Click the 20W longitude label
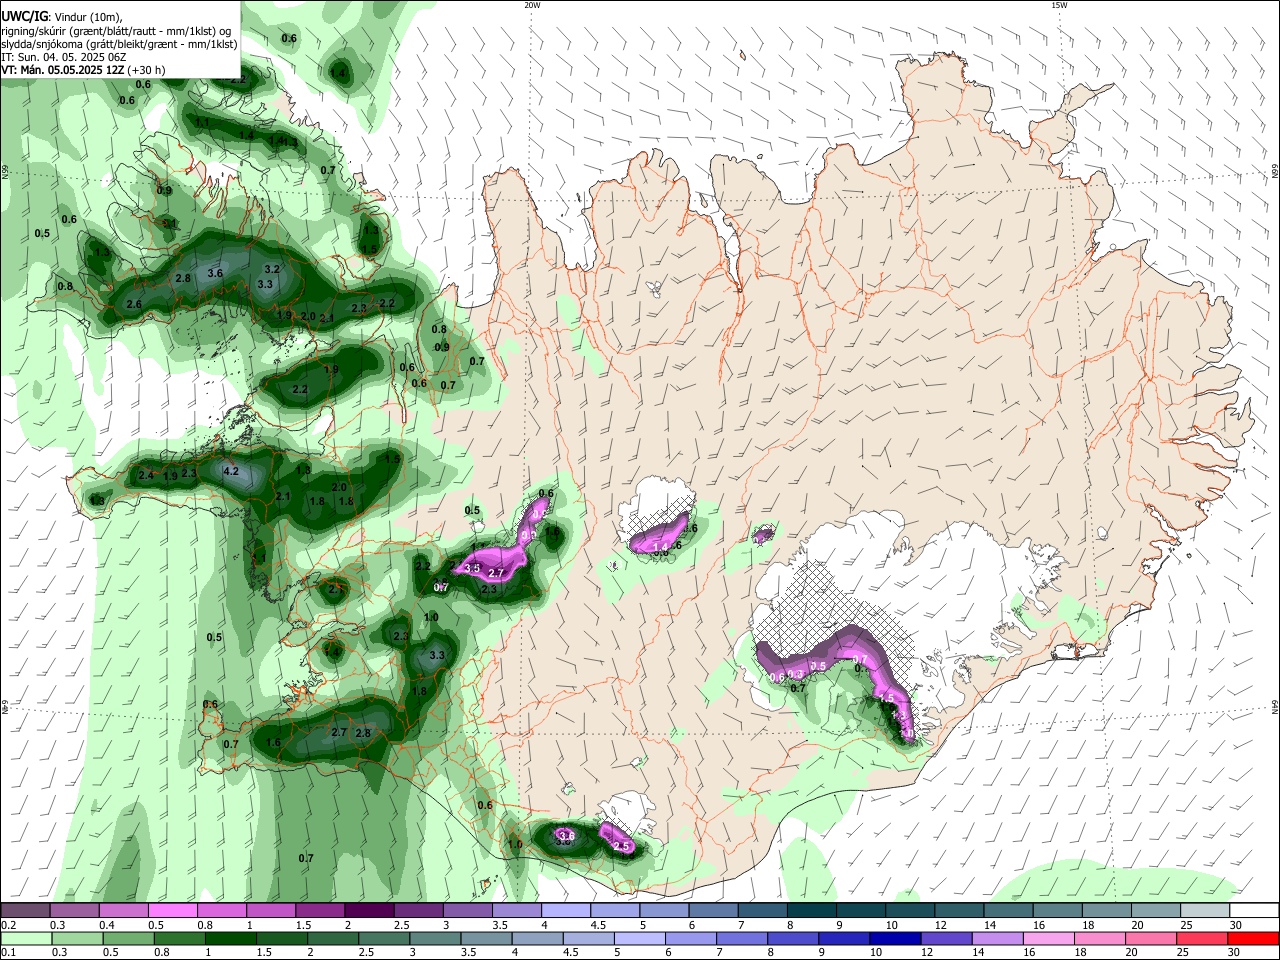This screenshot has width=1280, height=960. point(532,5)
